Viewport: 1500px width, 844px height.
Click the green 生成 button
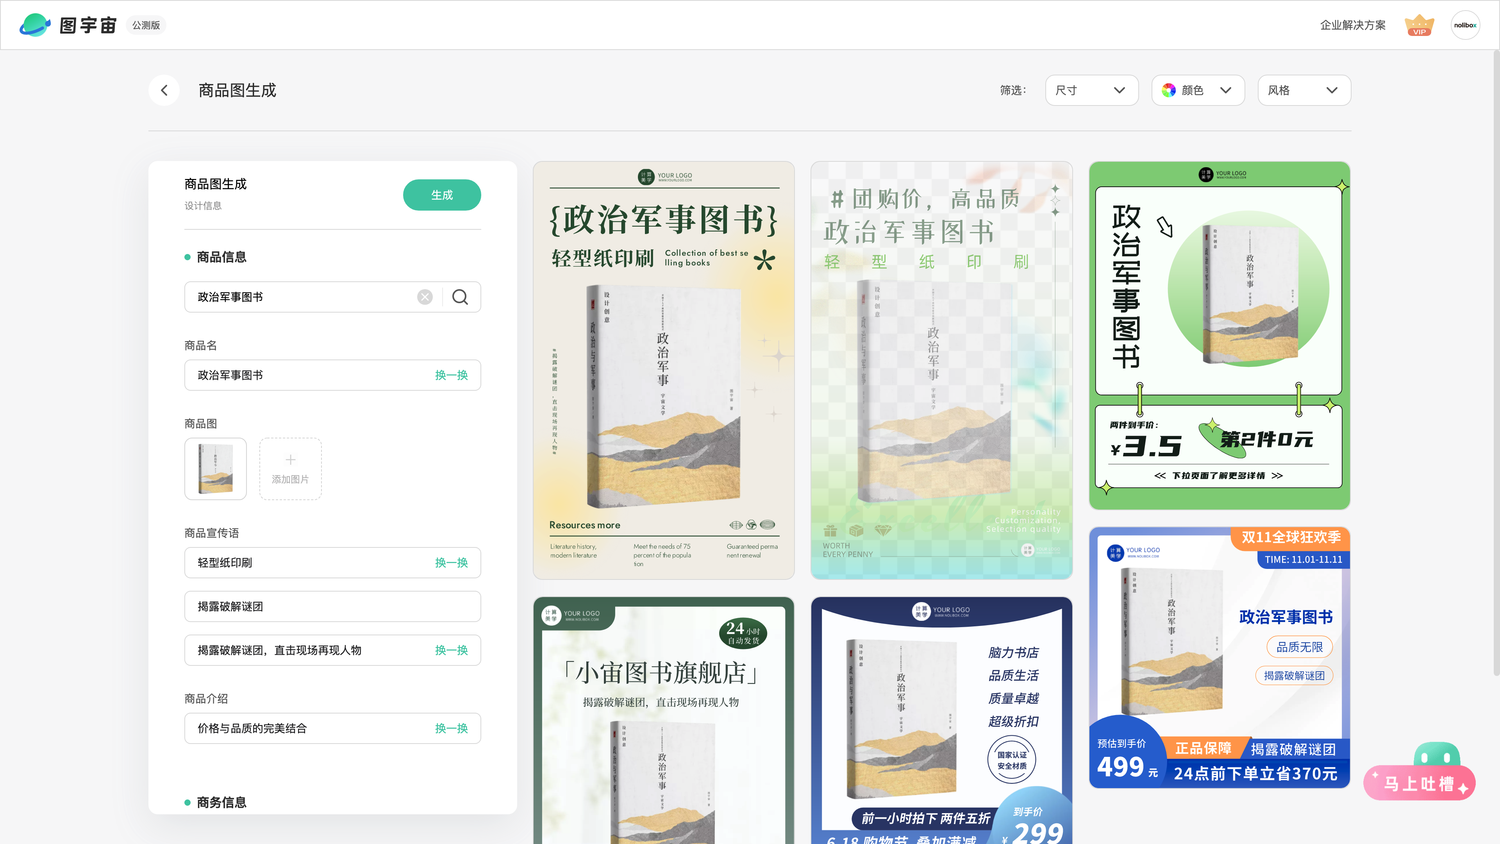point(442,195)
